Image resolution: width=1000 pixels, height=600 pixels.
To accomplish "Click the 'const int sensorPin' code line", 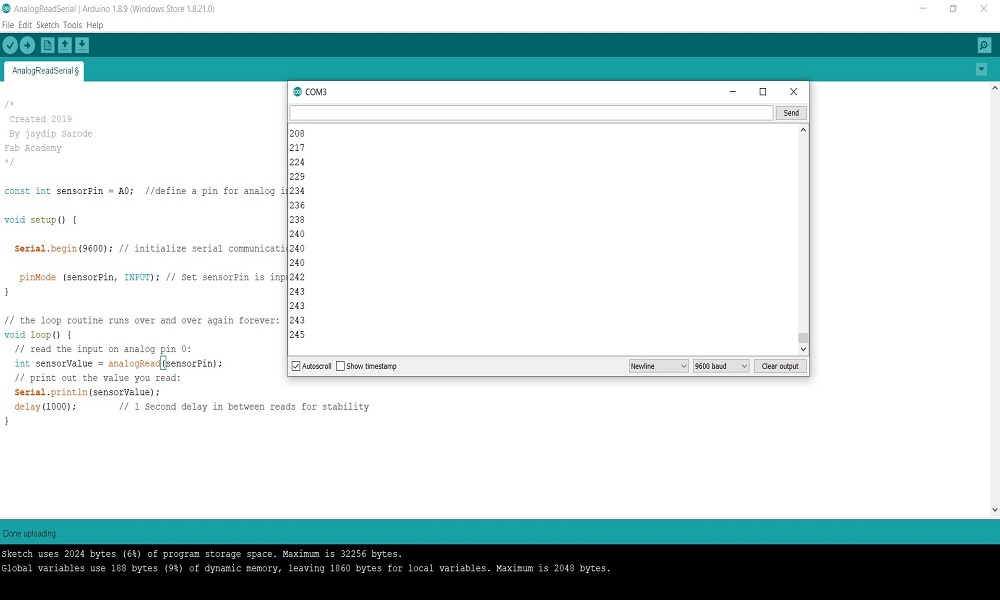I will pyautogui.click(x=145, y=191).
